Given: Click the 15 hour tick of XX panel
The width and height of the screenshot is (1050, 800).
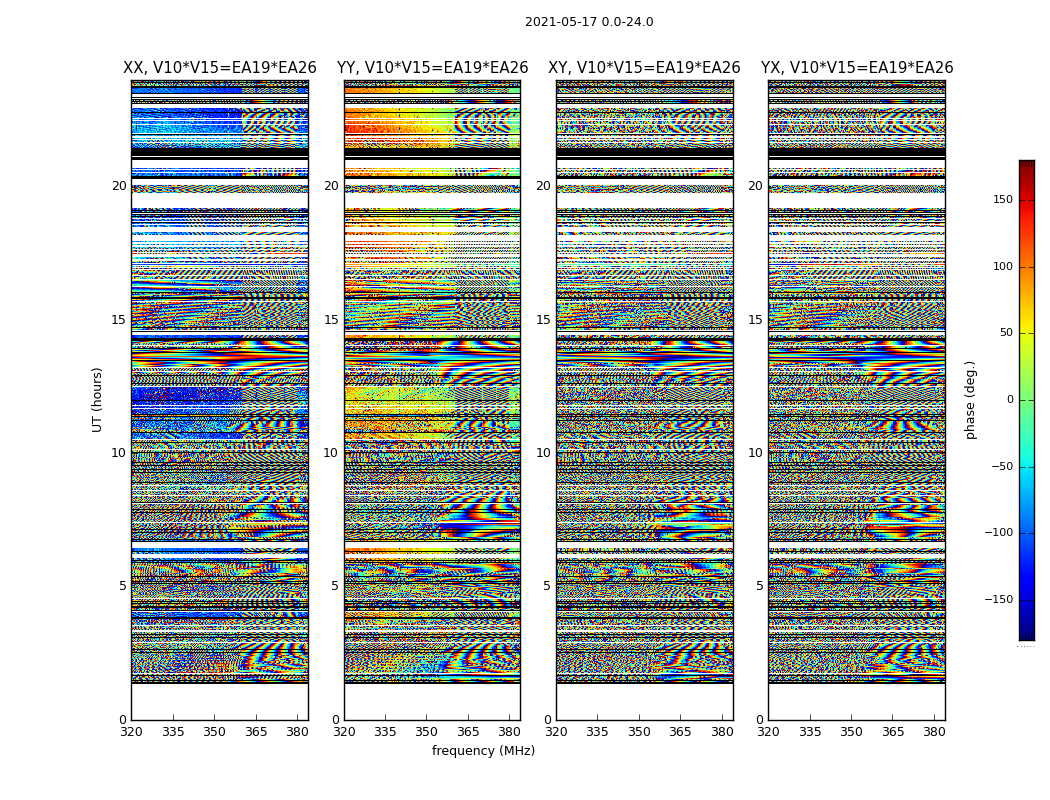Looking at the screenshot, I should pos(119,319).
